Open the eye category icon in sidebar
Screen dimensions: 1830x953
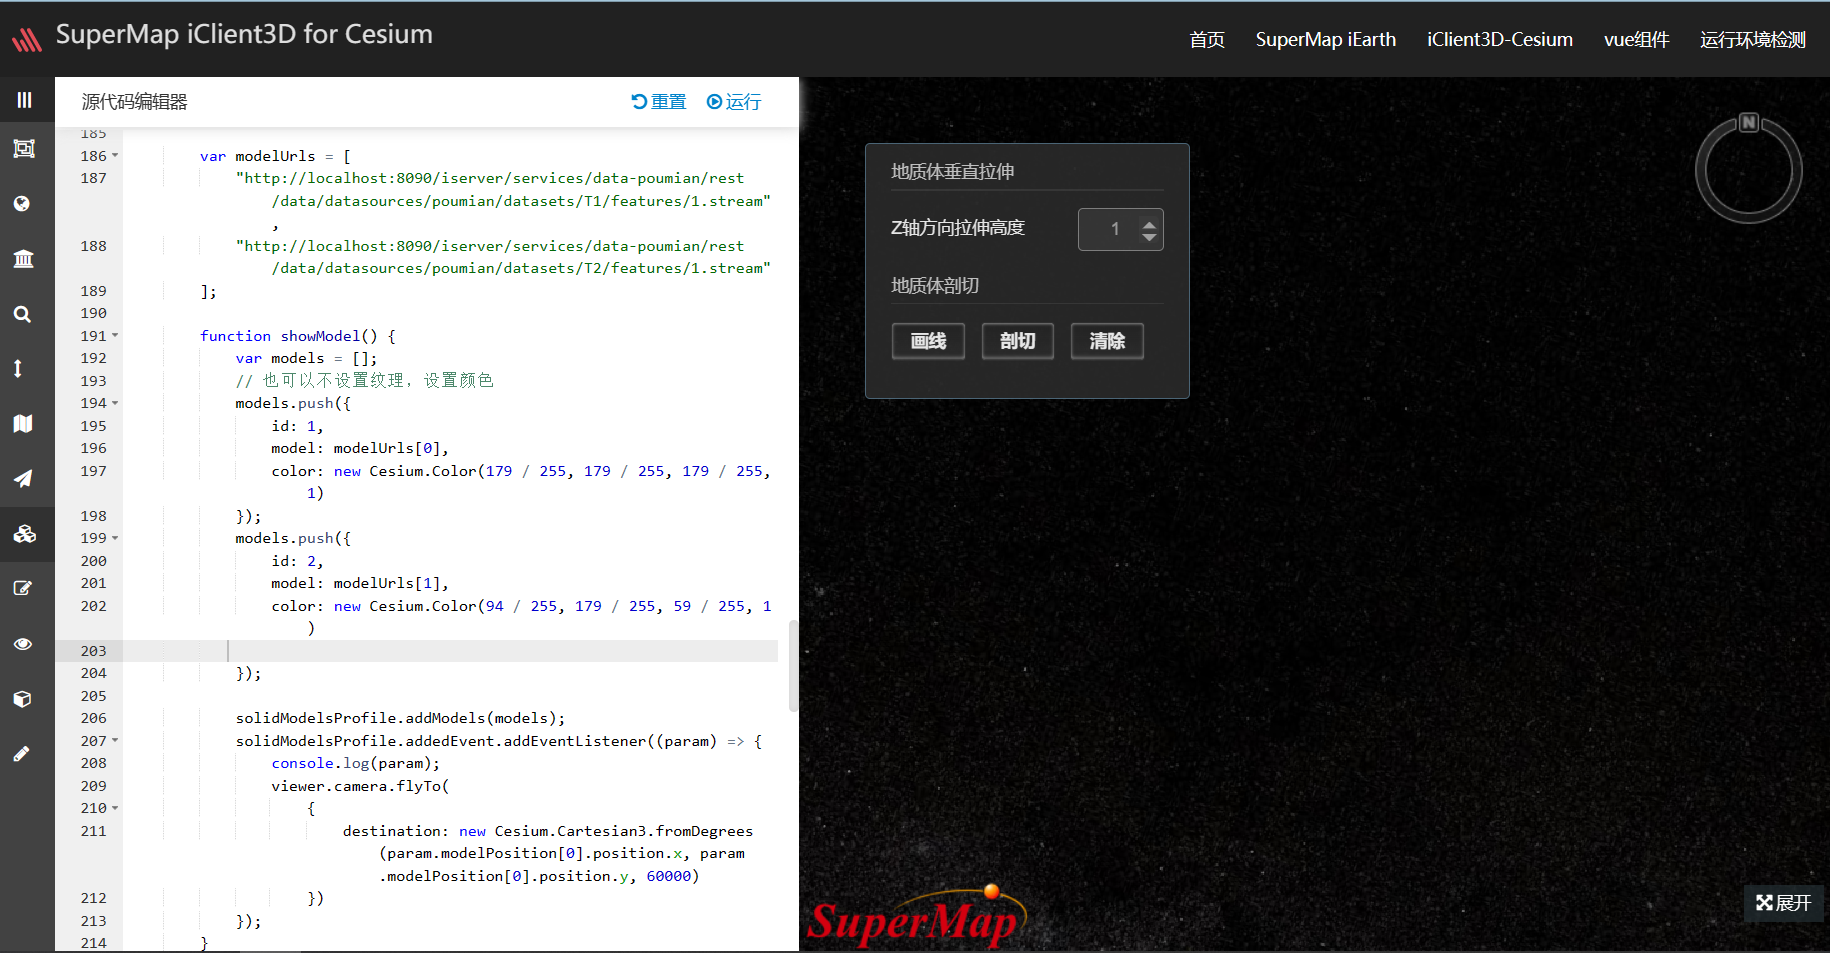[23, 644]
